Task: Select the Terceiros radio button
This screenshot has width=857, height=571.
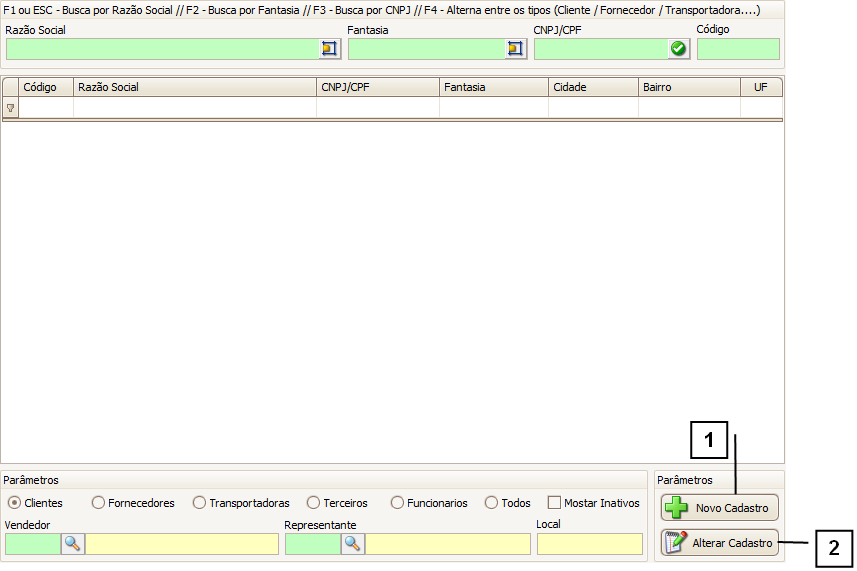Action: [314, 503]
